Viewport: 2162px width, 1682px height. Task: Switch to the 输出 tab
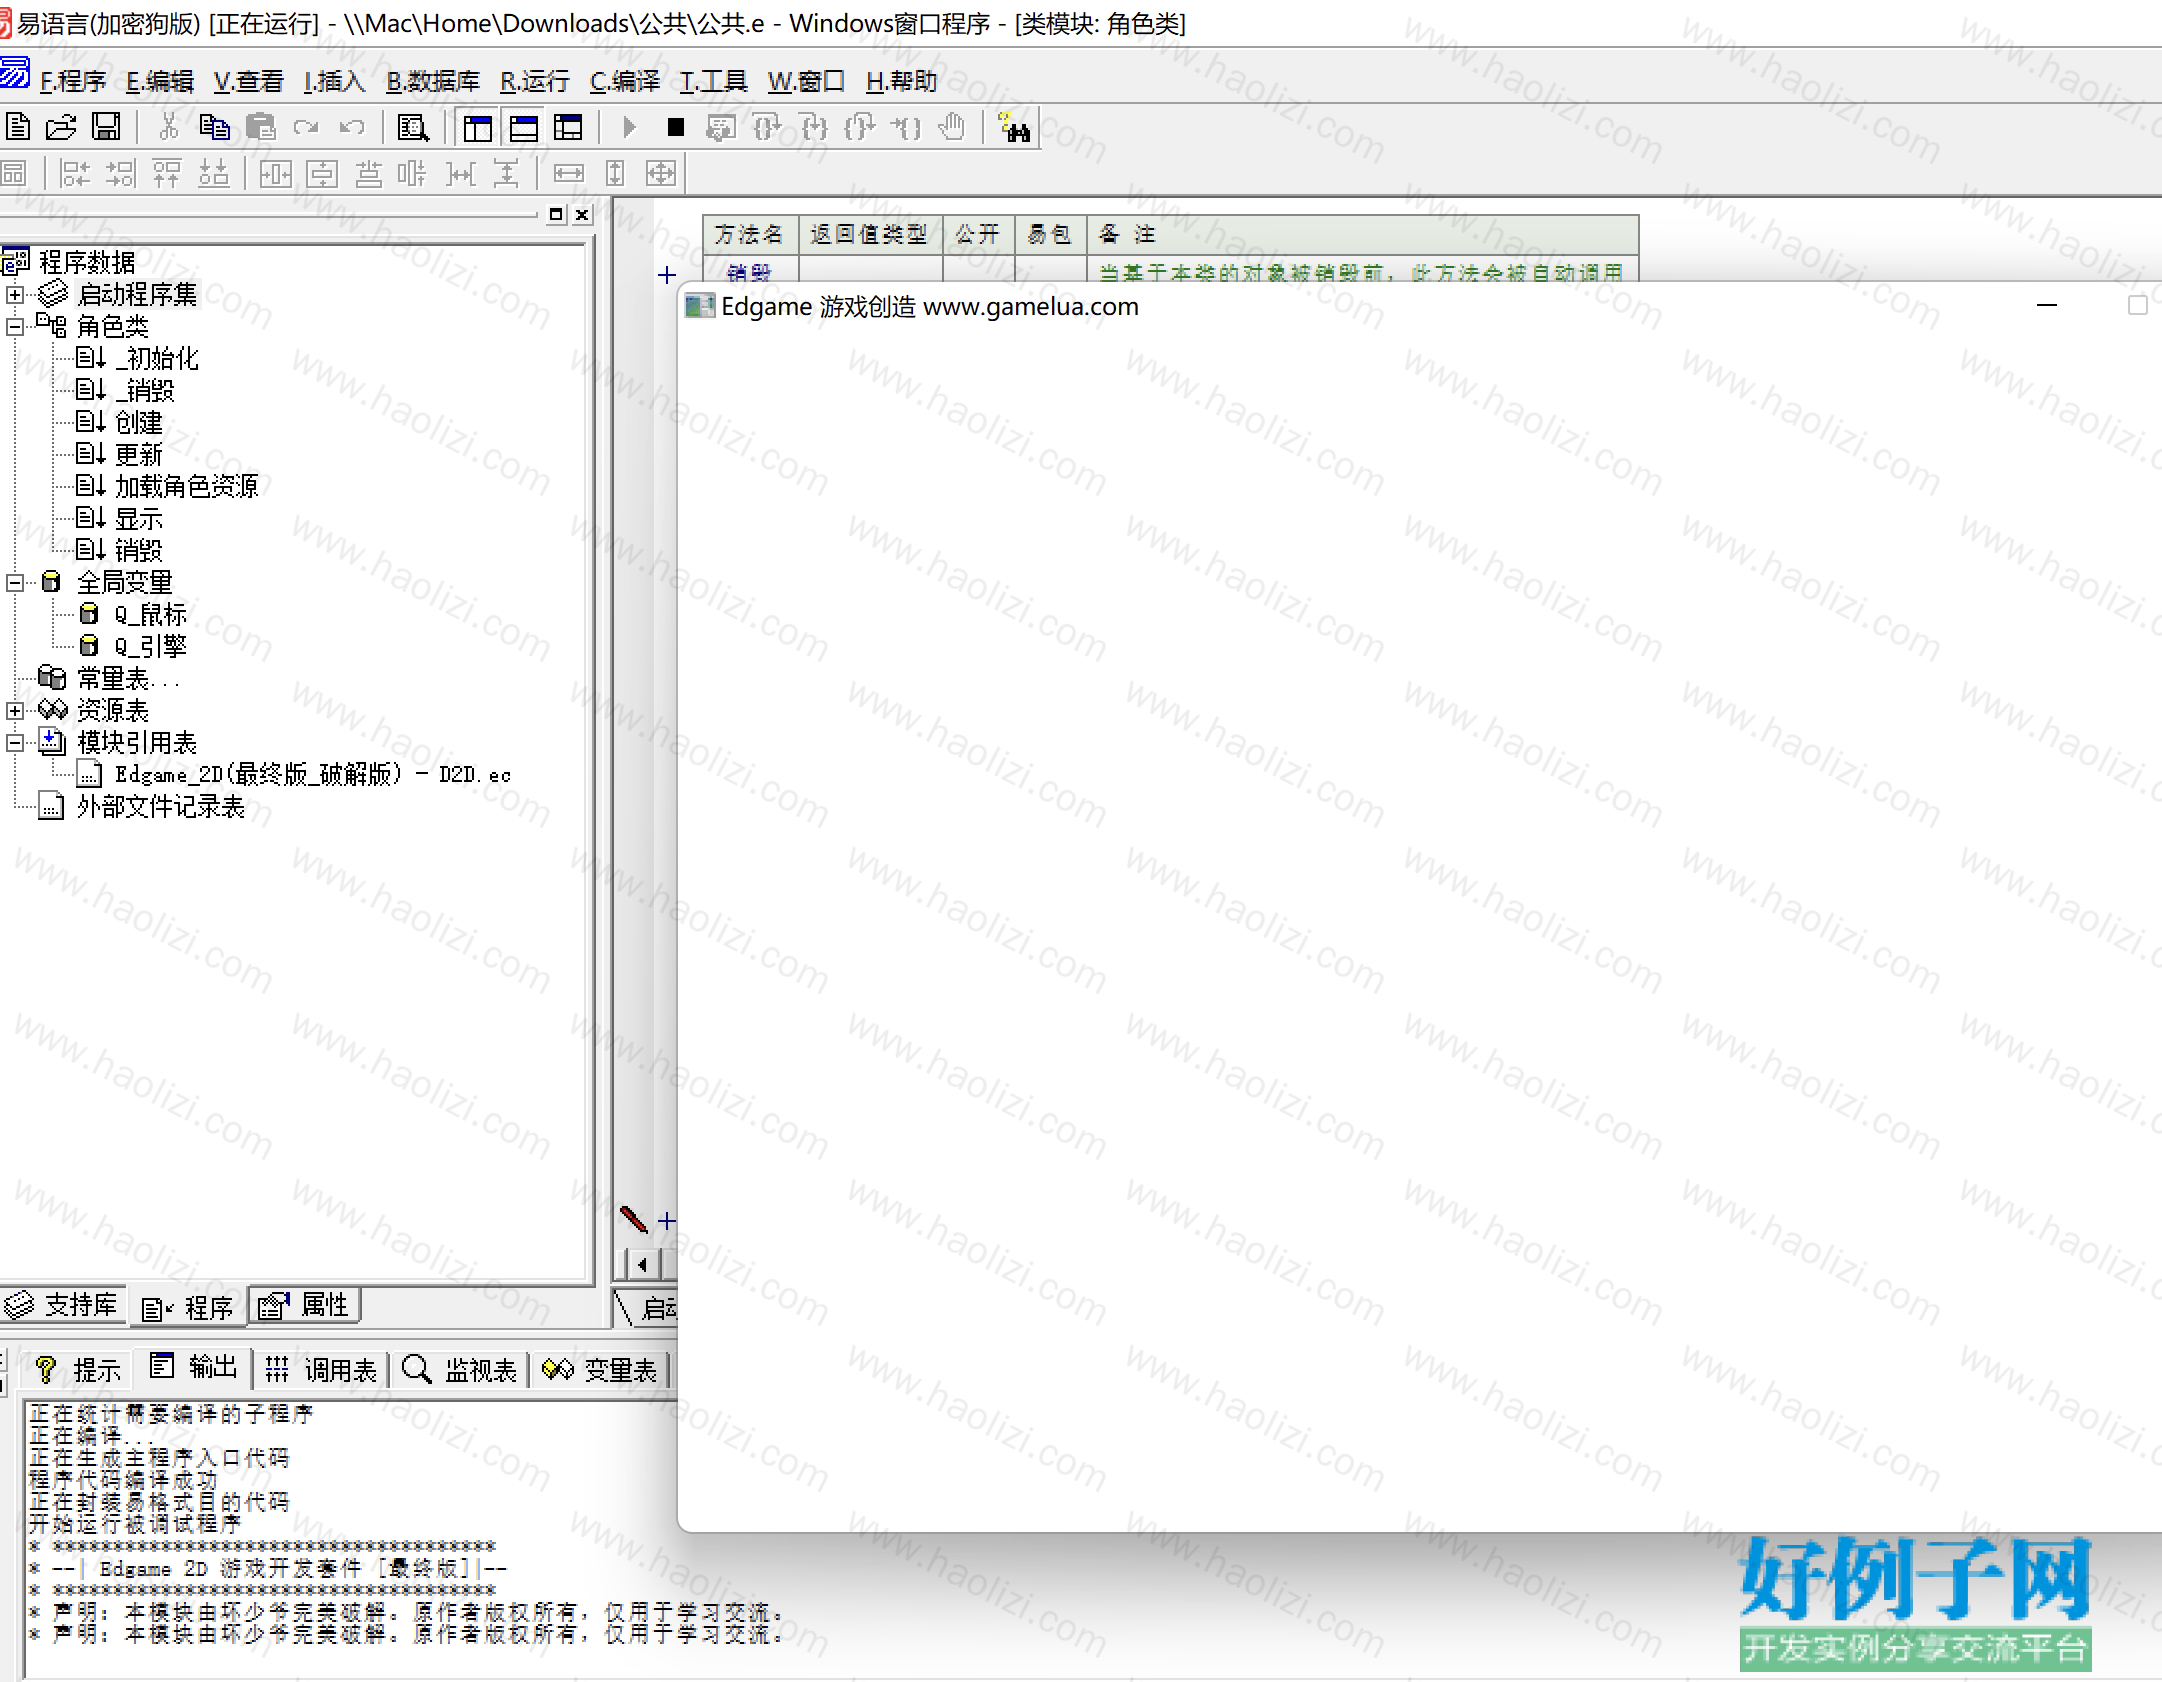coord(193,1368)
